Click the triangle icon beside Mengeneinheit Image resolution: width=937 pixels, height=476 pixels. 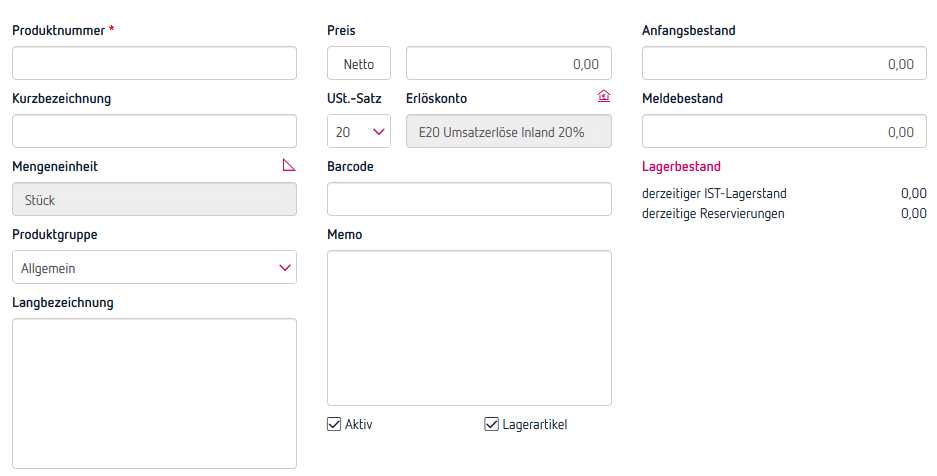[x=289, y=166]
